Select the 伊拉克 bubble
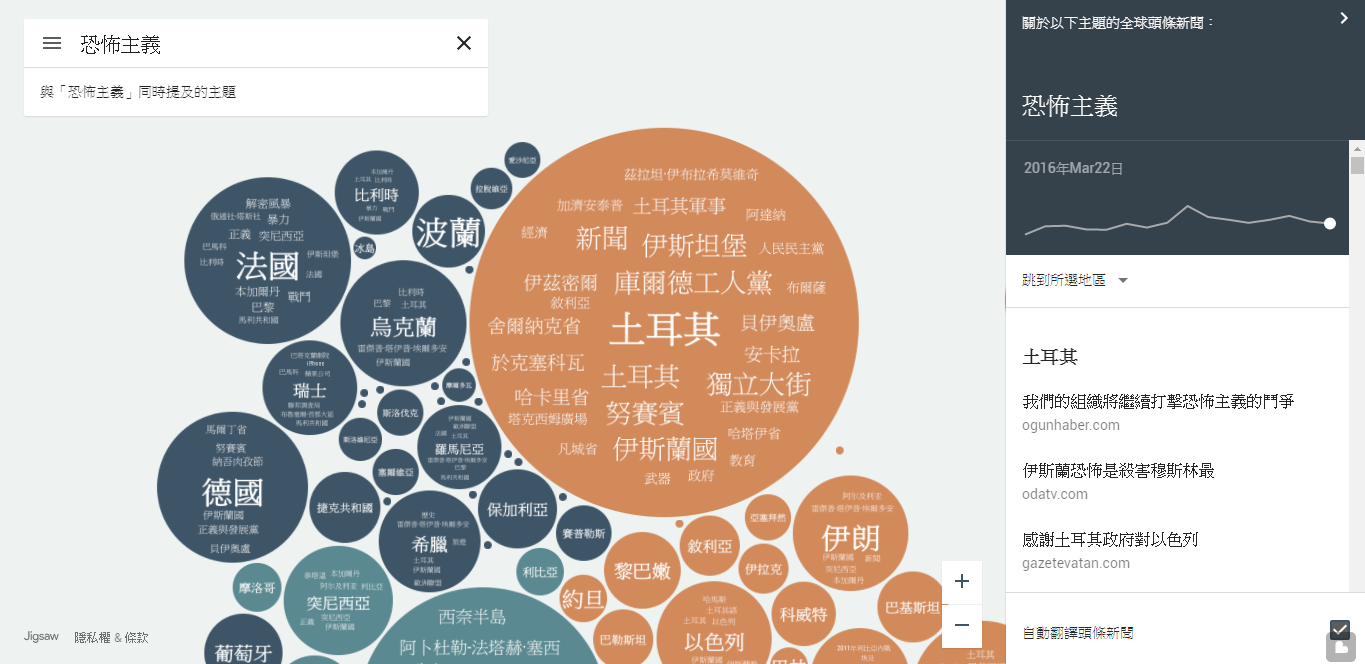The image size is (1365, 664). tap(763, 568)
